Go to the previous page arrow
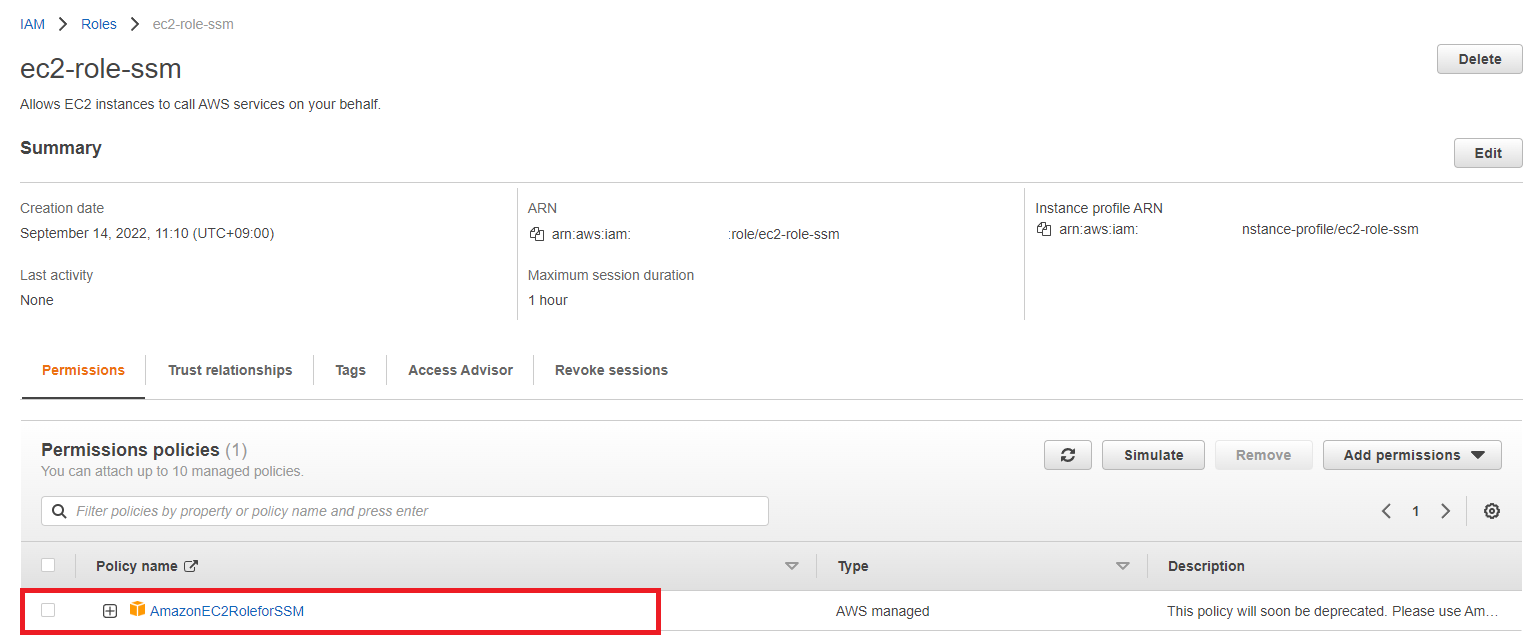The height and width of the screenshot is (644, 1531). pyautogui.click(x=1386, y=511)
